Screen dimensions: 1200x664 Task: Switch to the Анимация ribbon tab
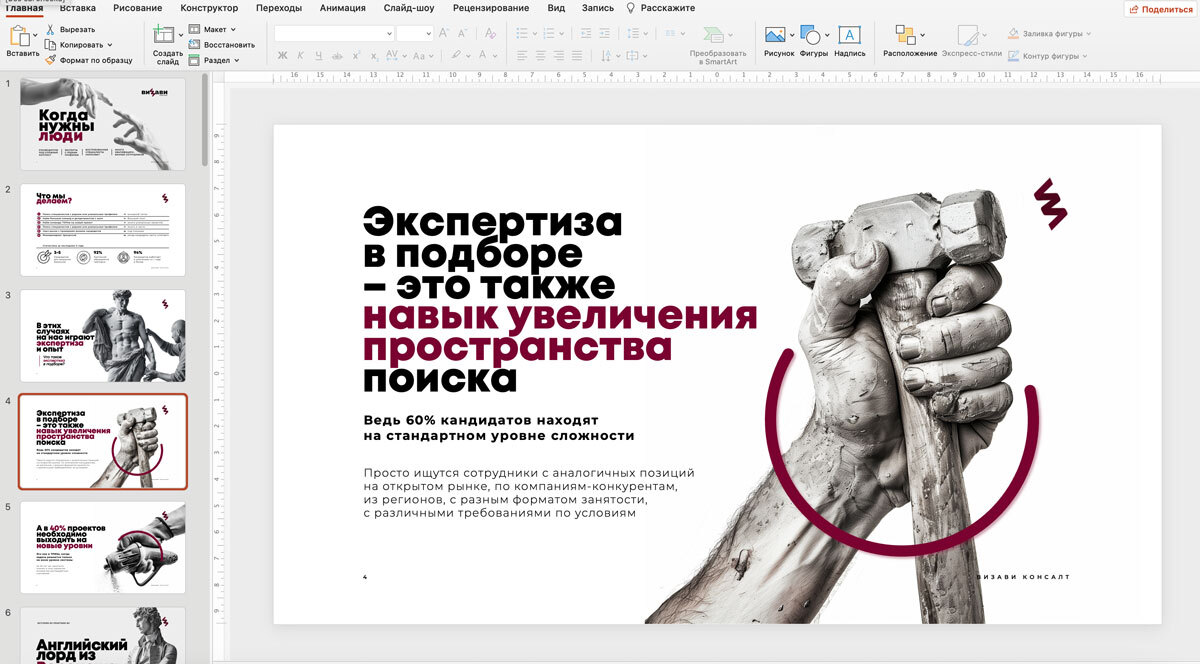pyautogui.click(x=342, y=8)
